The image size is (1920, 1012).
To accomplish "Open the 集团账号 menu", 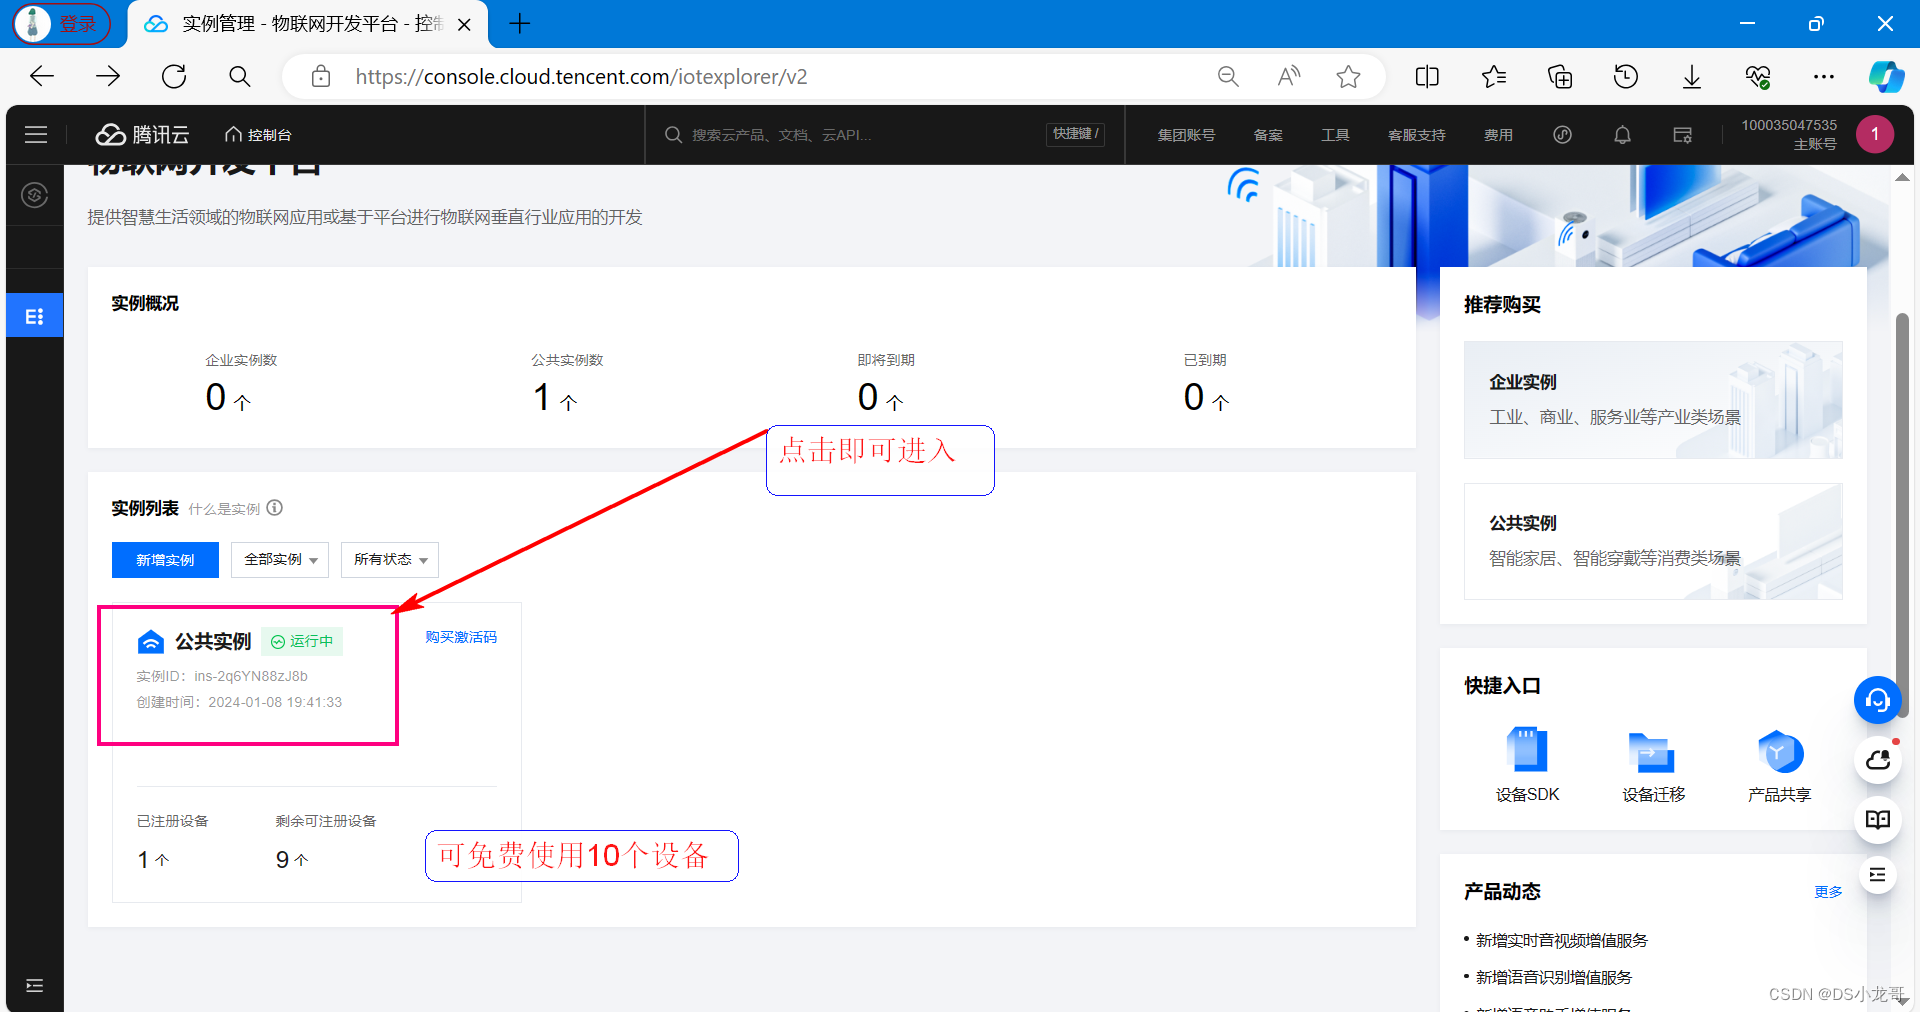I will 1186,134.
